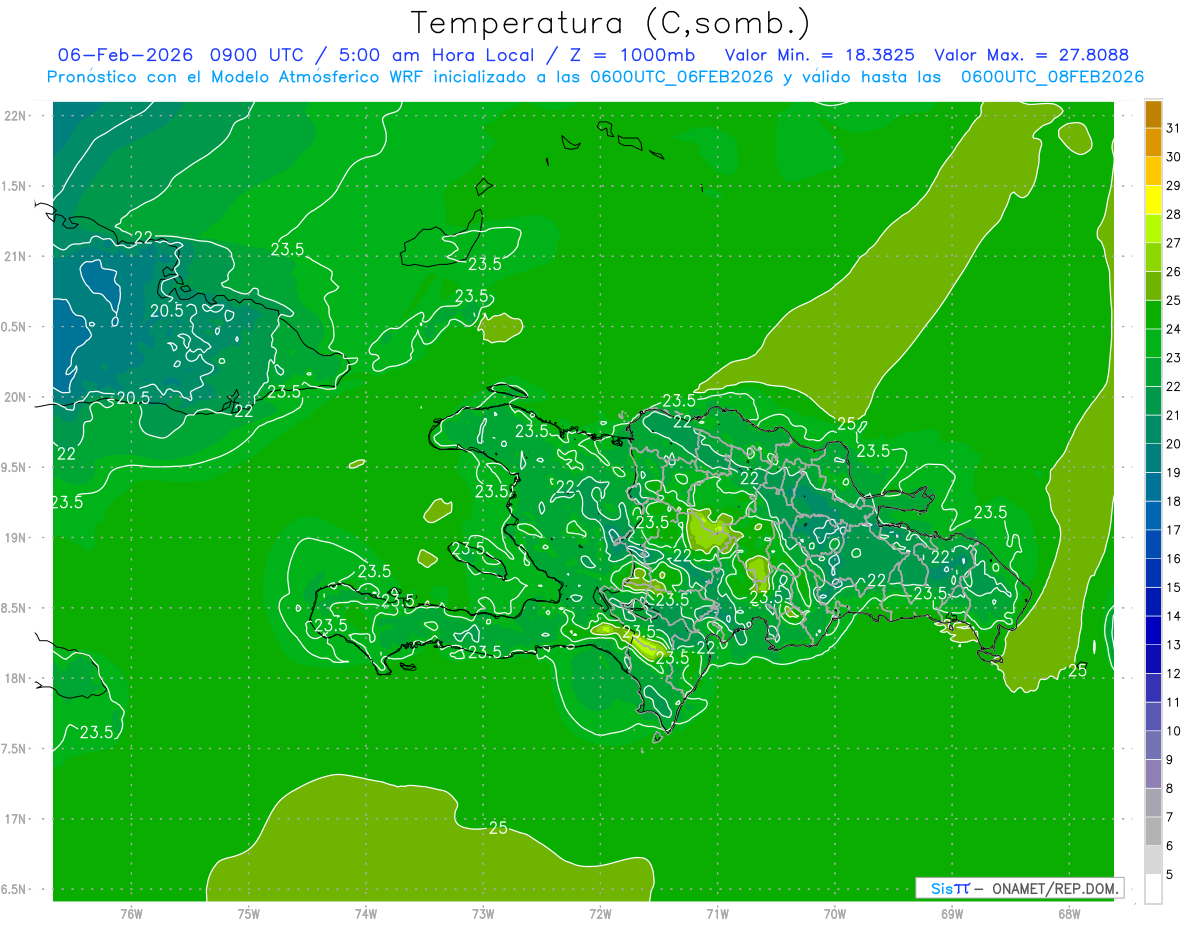Click the "25" label on color scale

click(x=1173, y=301)
